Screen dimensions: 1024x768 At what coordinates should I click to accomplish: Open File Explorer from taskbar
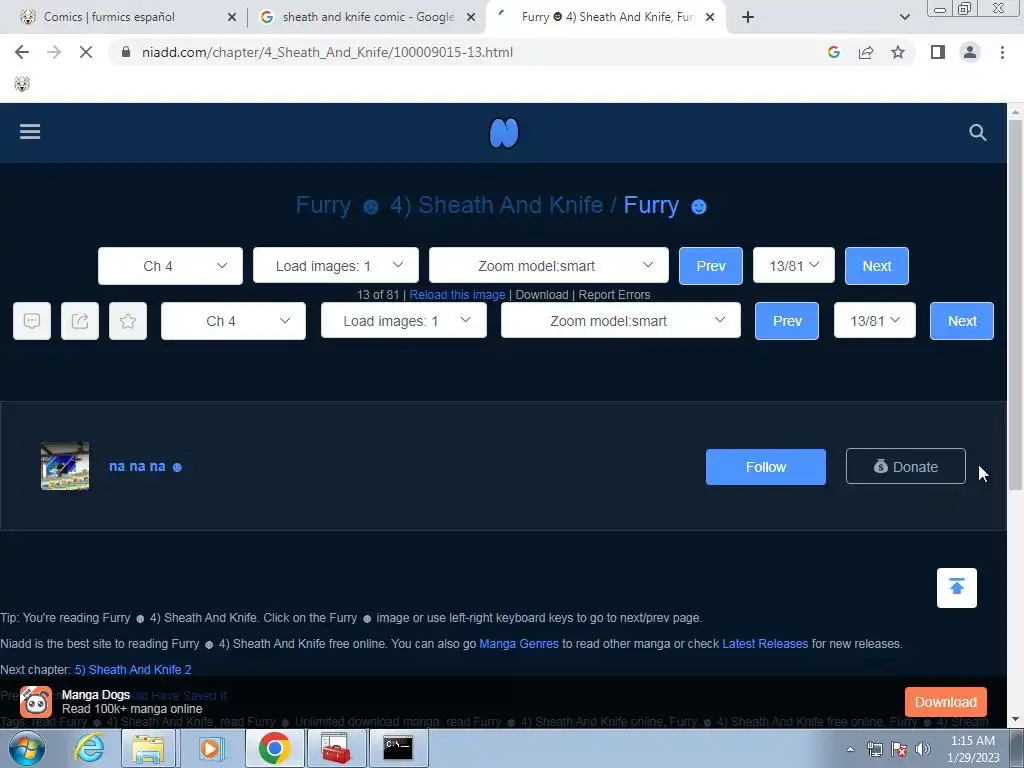coord(148,748)
